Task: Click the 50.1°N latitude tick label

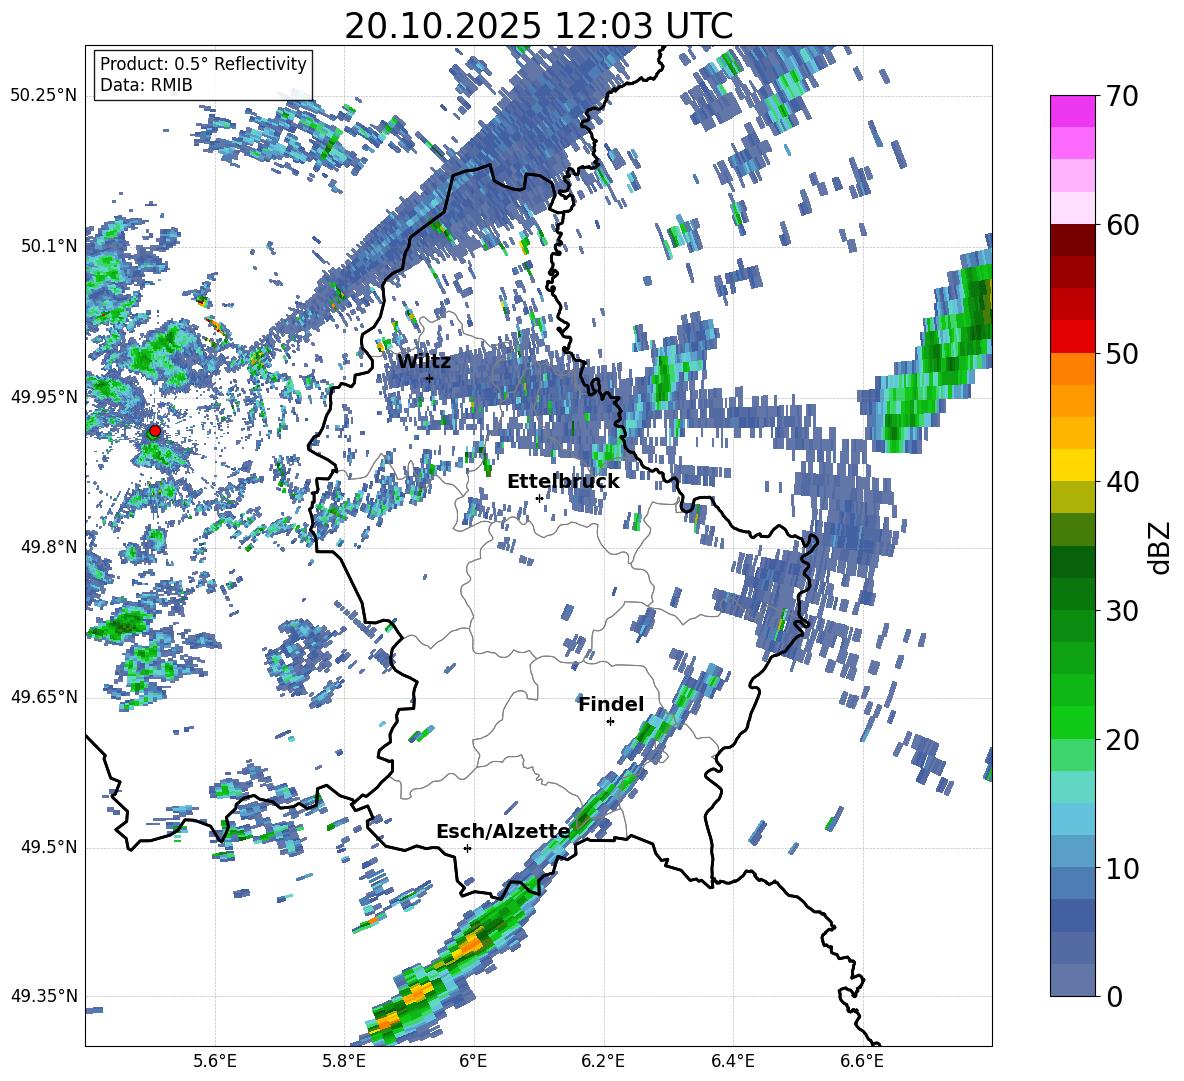Action: coord(49,246)
